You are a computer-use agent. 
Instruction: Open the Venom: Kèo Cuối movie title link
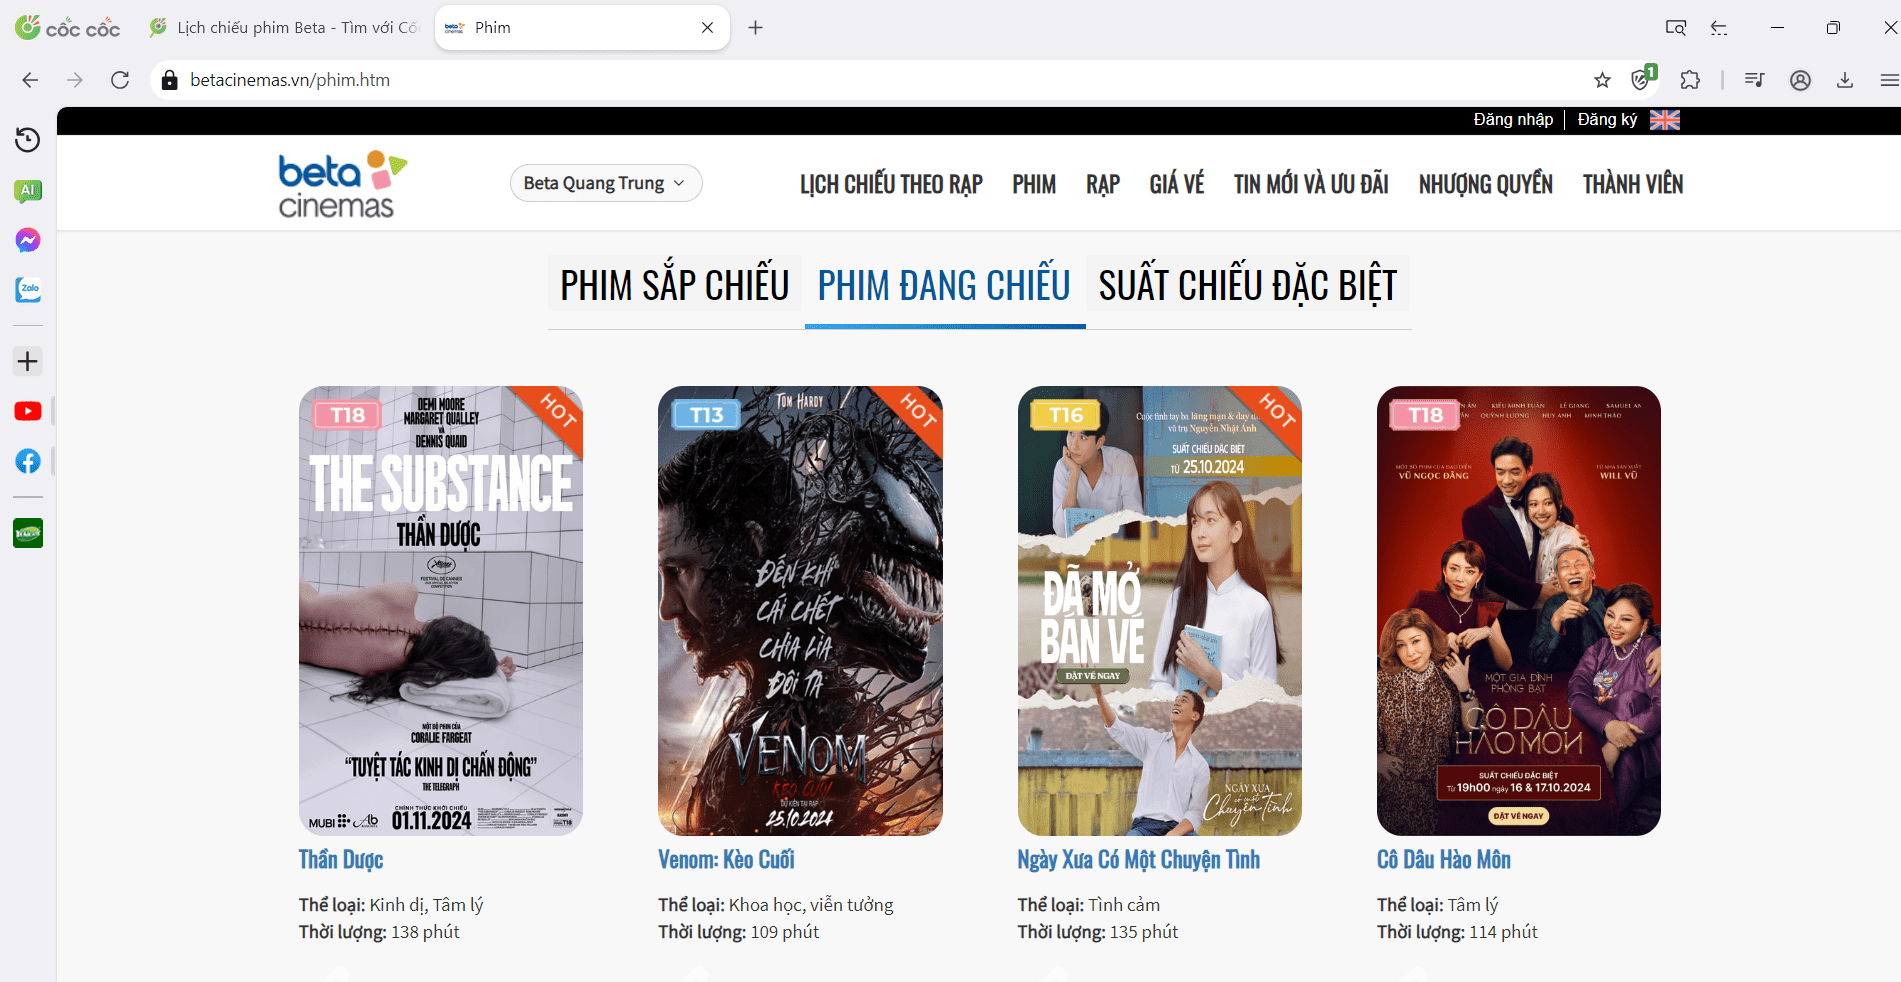pyautogui.click(x=726, y=860)
